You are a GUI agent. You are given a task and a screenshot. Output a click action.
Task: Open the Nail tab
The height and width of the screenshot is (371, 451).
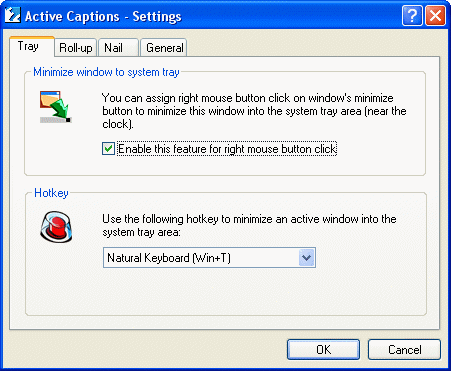tap(118, 48)
